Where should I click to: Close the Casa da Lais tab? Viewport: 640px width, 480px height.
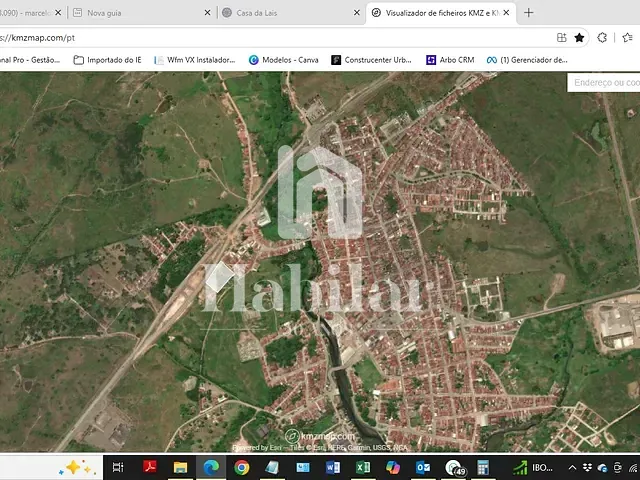point(357,13)
